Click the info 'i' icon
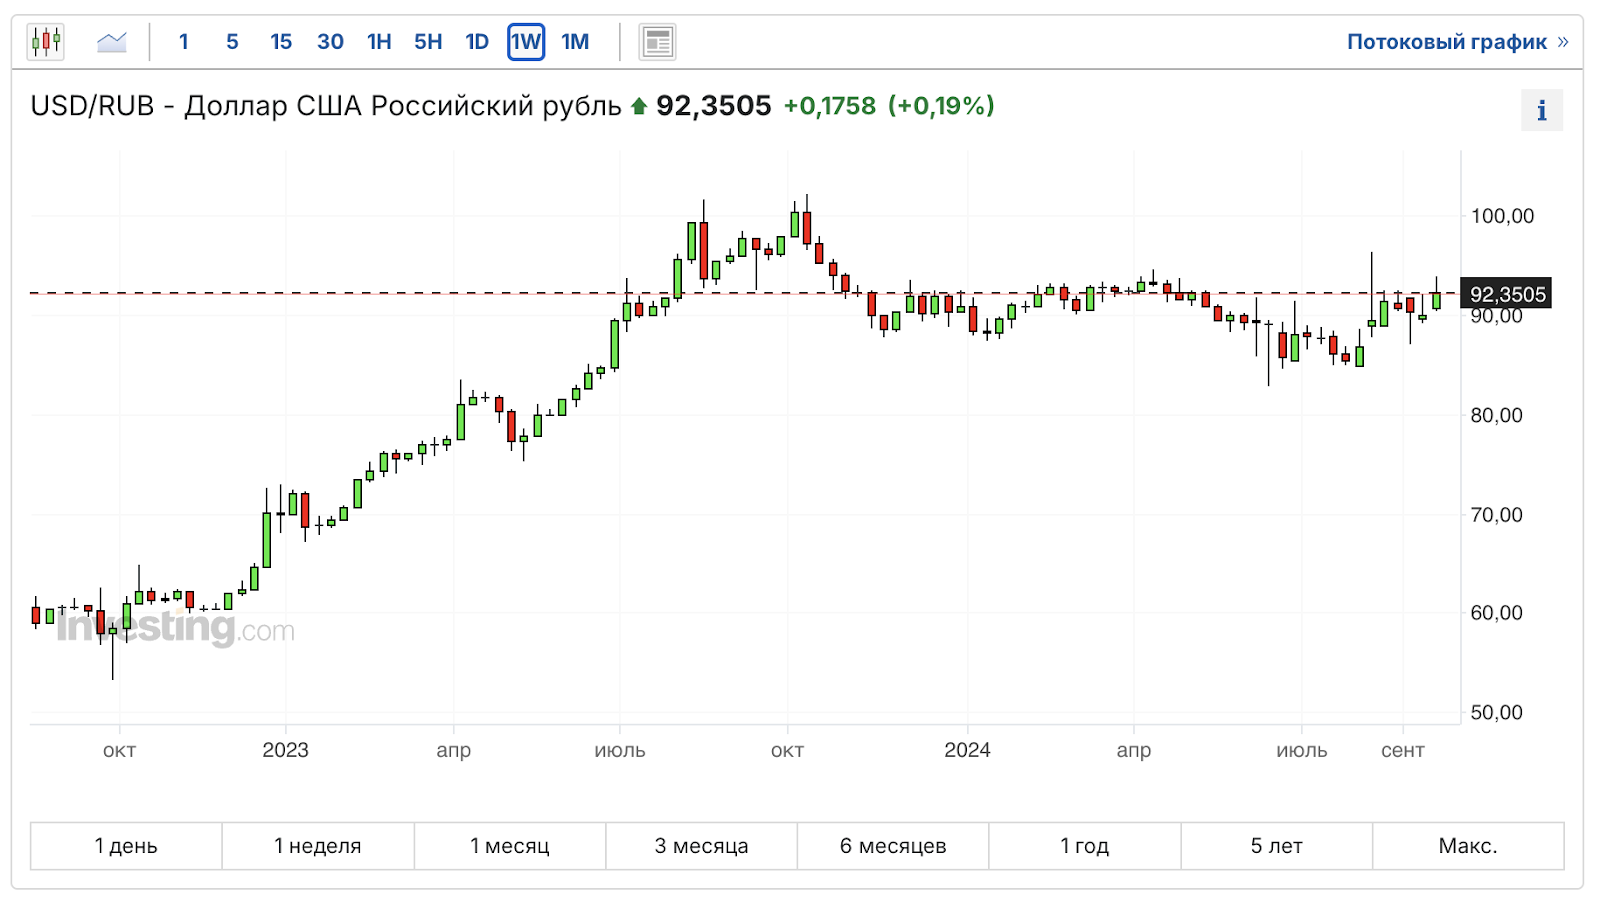 tap(1541, 110)
